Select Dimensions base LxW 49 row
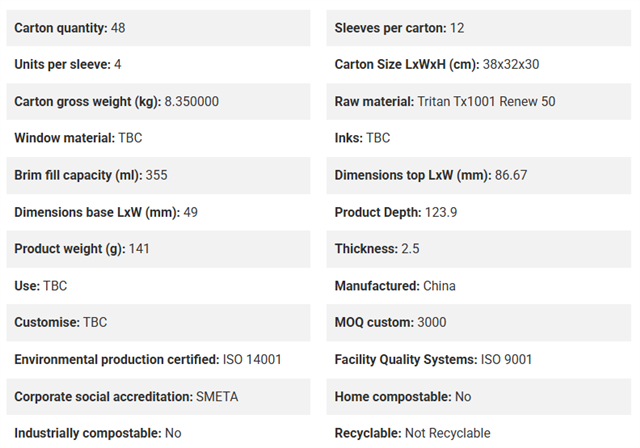Viewport: 640px width, 448px height. click(x=158, y=212)
